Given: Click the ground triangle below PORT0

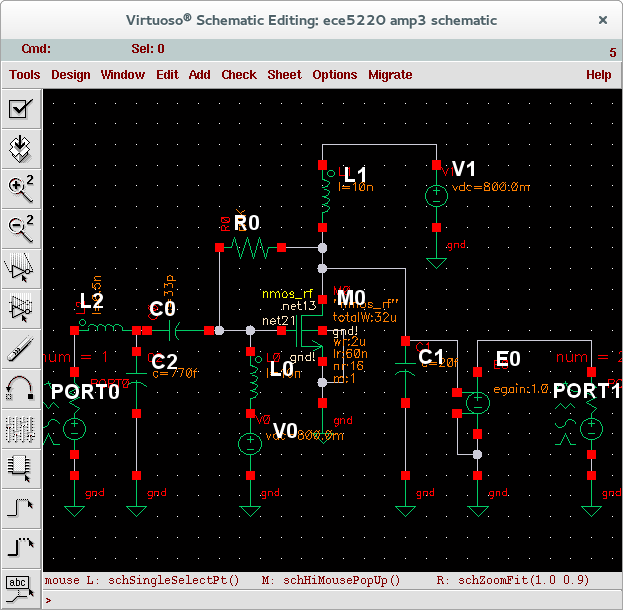Looking at the screenshot, I should (x=74, y=511).
